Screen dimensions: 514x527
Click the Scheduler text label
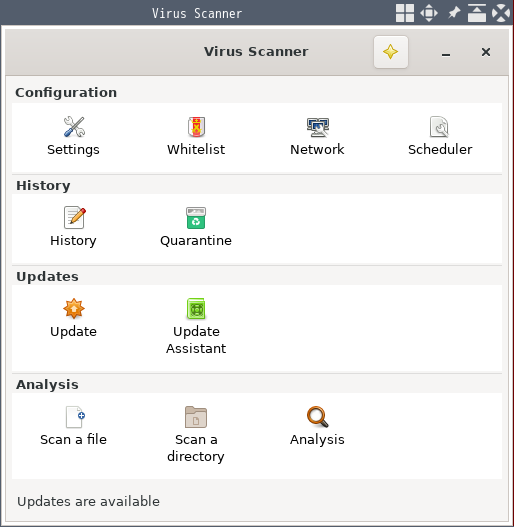click(x=440, y=150)
